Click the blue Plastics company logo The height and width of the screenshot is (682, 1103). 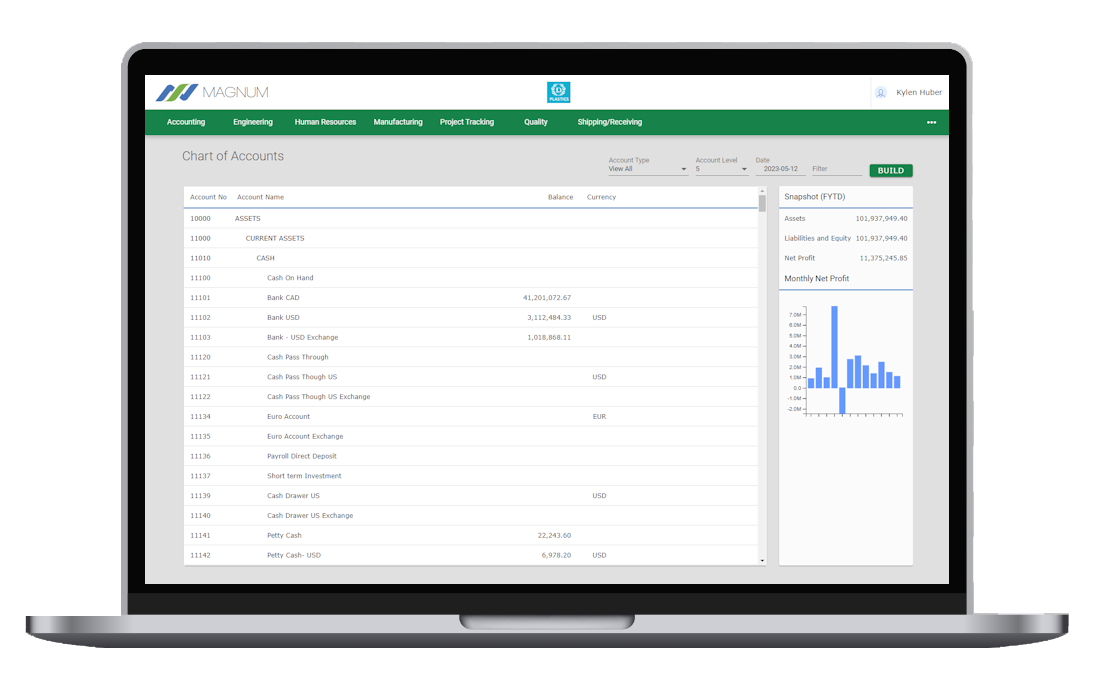[559, 92]
